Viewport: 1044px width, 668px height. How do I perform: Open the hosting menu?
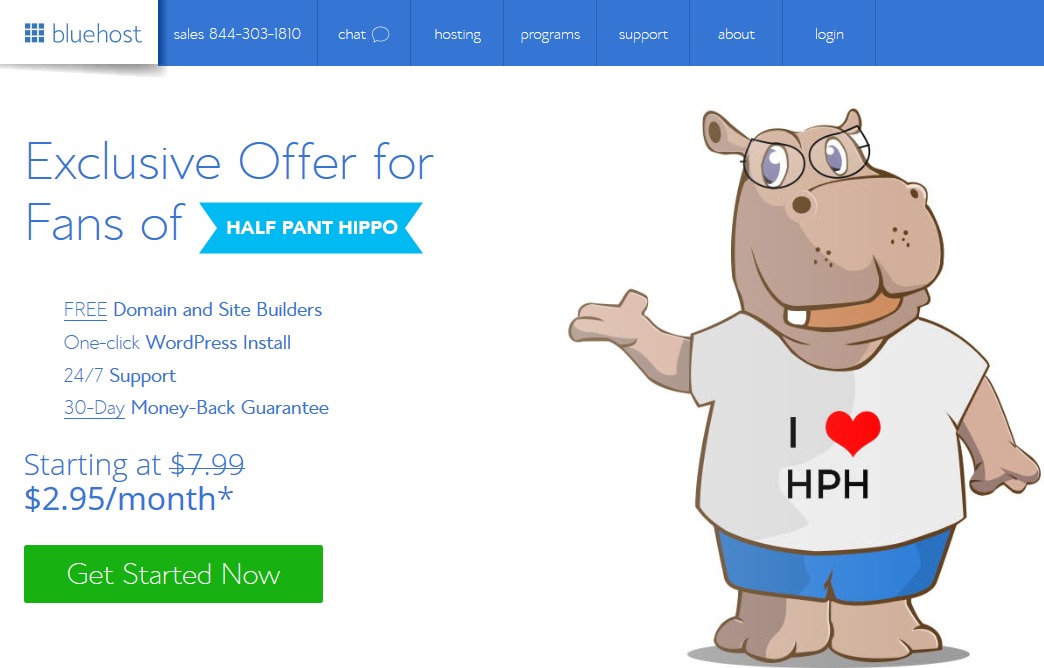coord(457,34)
